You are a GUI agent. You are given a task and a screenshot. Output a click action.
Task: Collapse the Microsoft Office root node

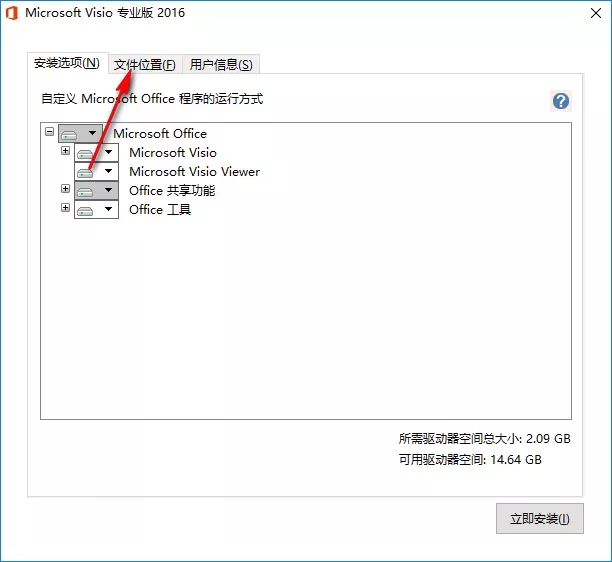click(x=49, y=131)
